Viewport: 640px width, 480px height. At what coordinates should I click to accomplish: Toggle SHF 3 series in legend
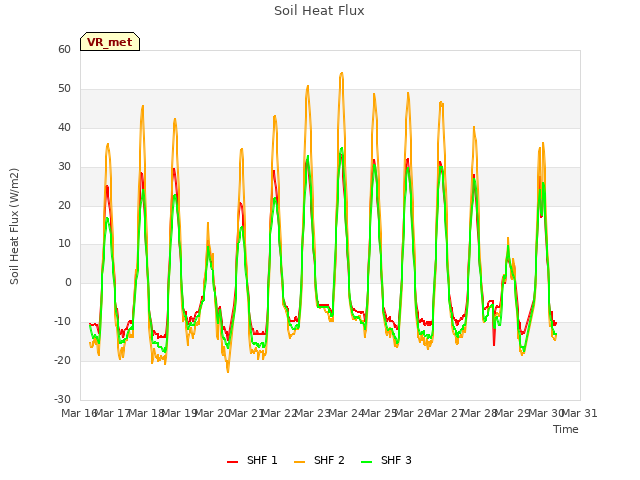coord(386,460)
